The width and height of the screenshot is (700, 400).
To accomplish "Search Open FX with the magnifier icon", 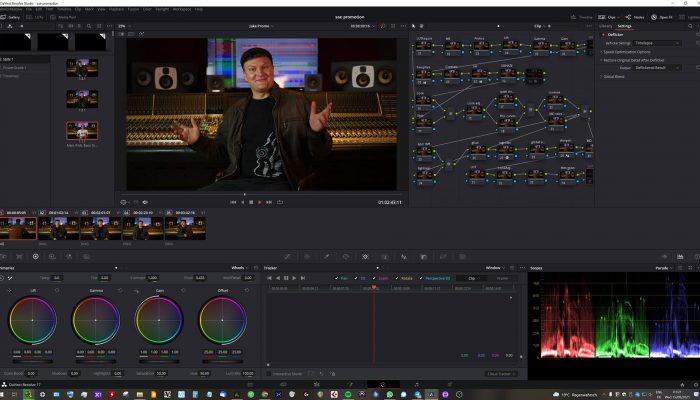I will click(690, 26).
